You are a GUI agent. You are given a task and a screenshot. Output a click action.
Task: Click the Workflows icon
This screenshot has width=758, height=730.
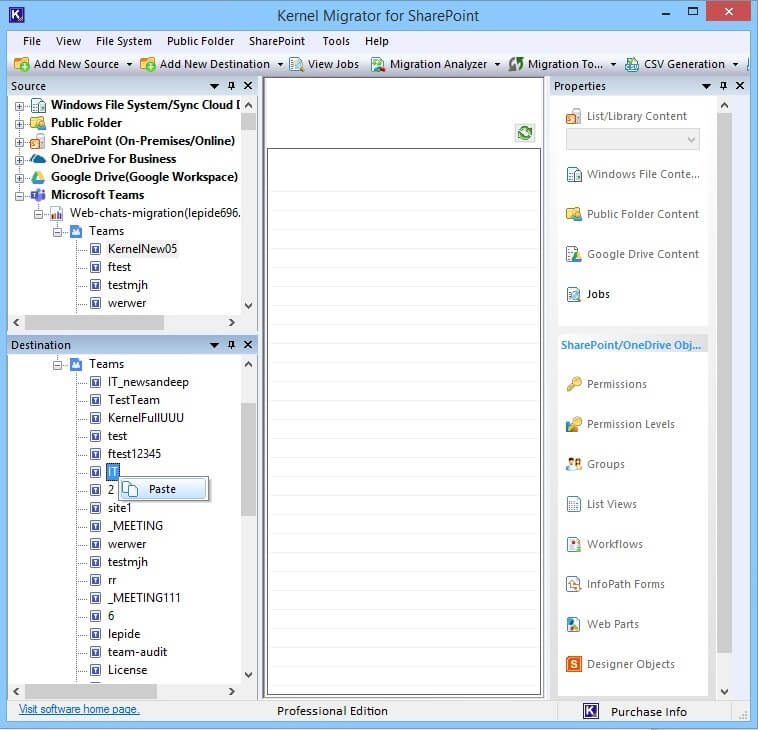pyautogui.click(x=574, y=544)
